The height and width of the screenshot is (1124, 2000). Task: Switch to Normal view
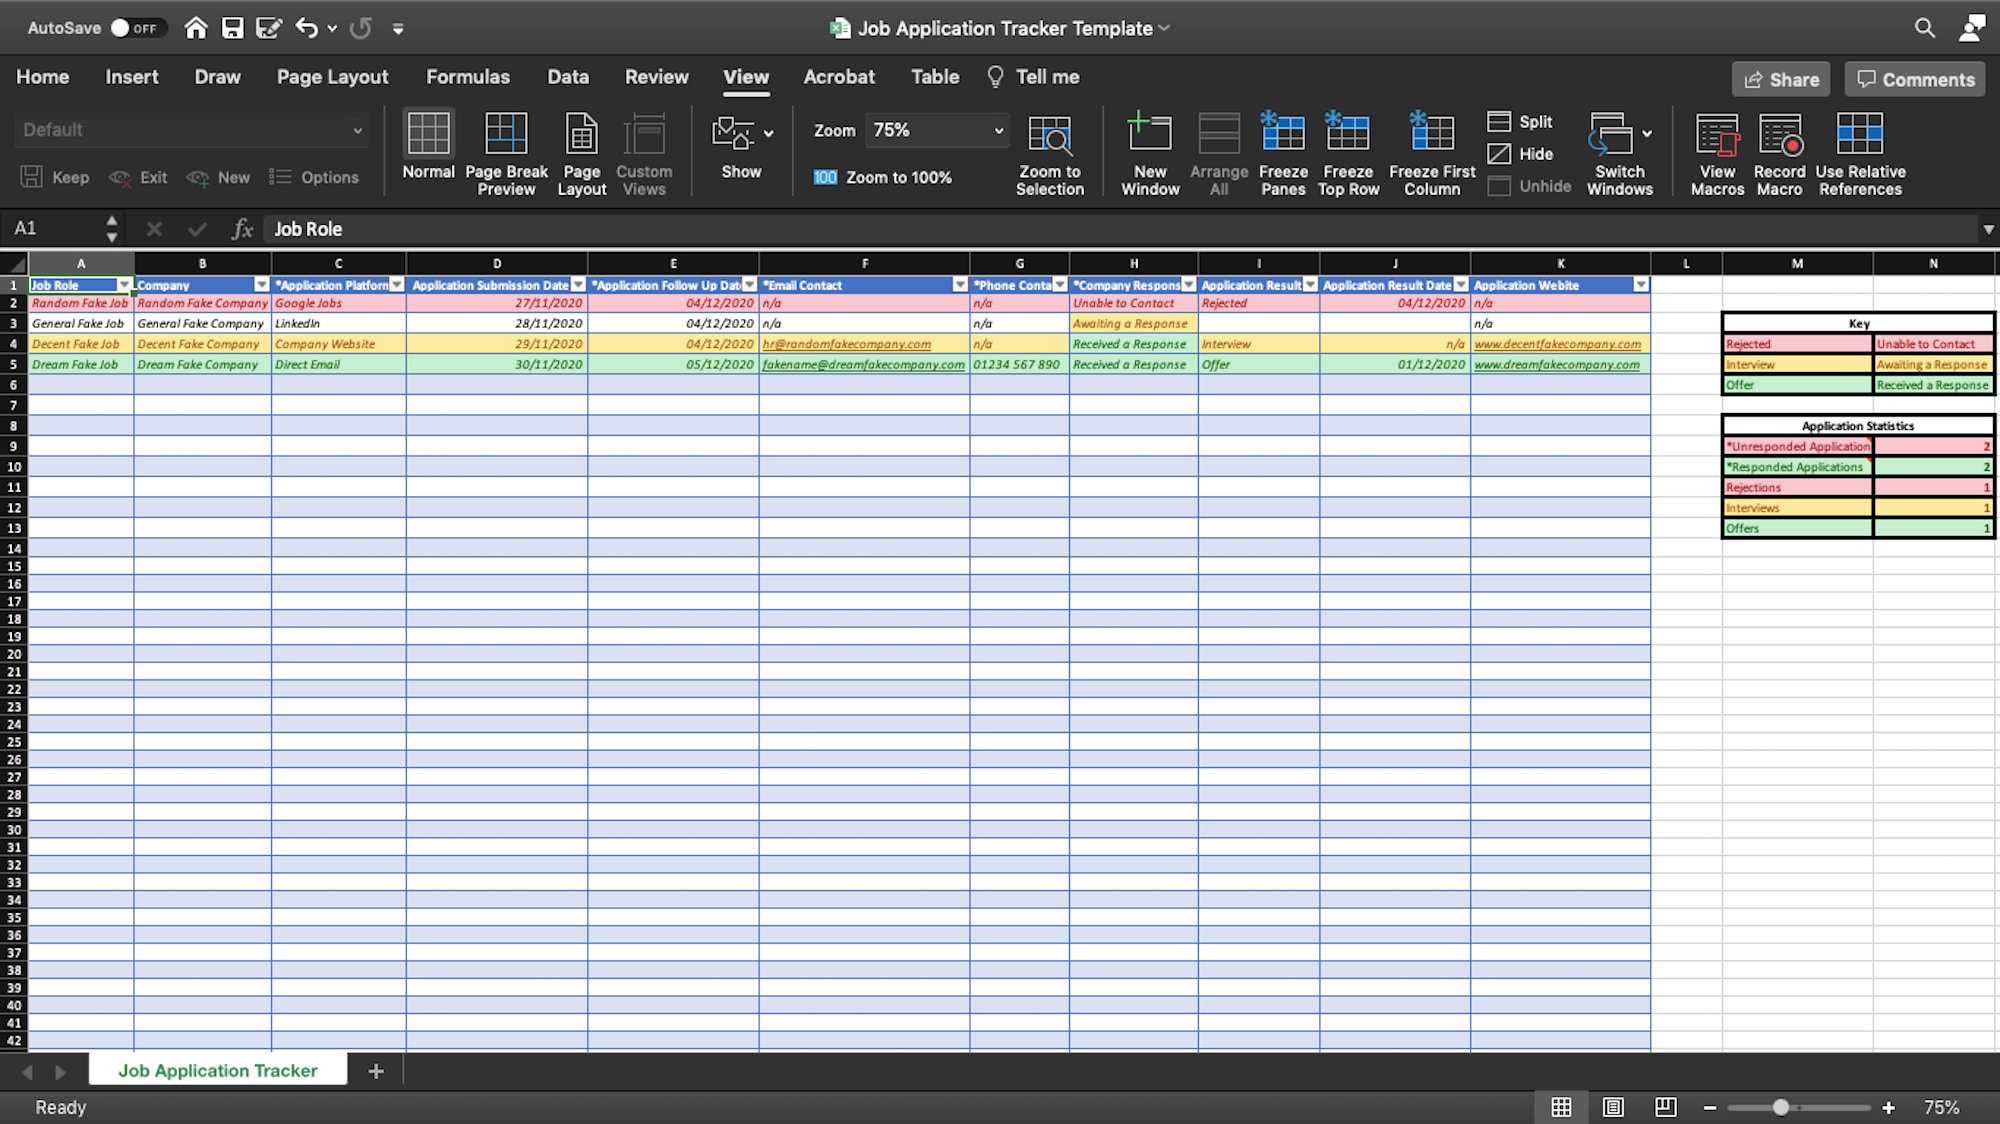pos(428,150)
